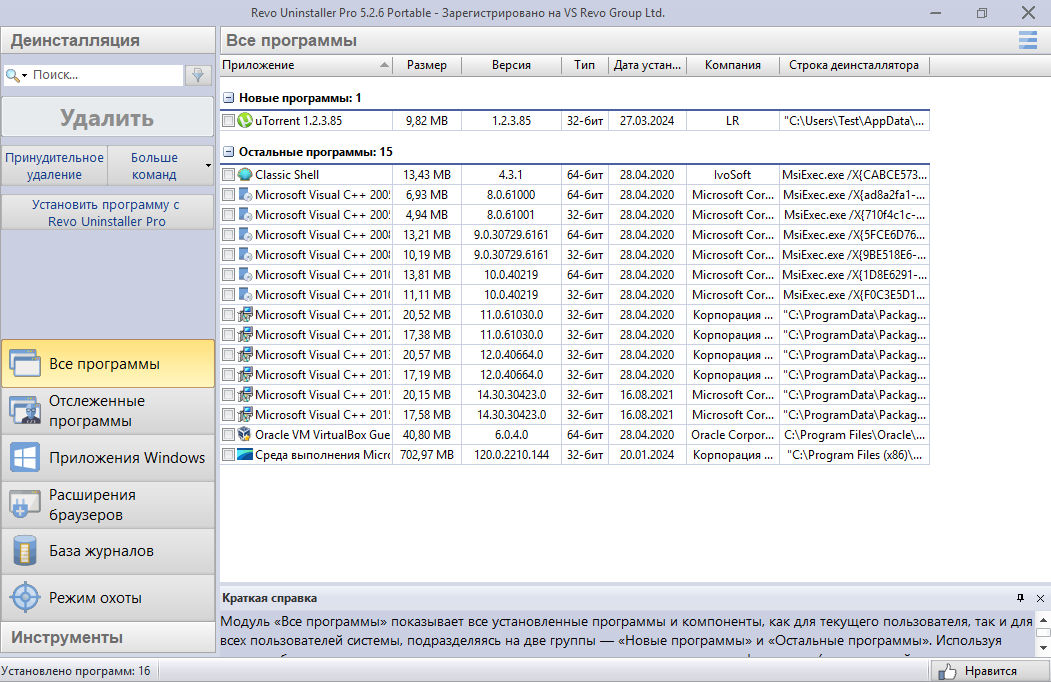Click inside the Поиск search field
The height and width of the screenshot is (682, 1051).
[106, 75]
